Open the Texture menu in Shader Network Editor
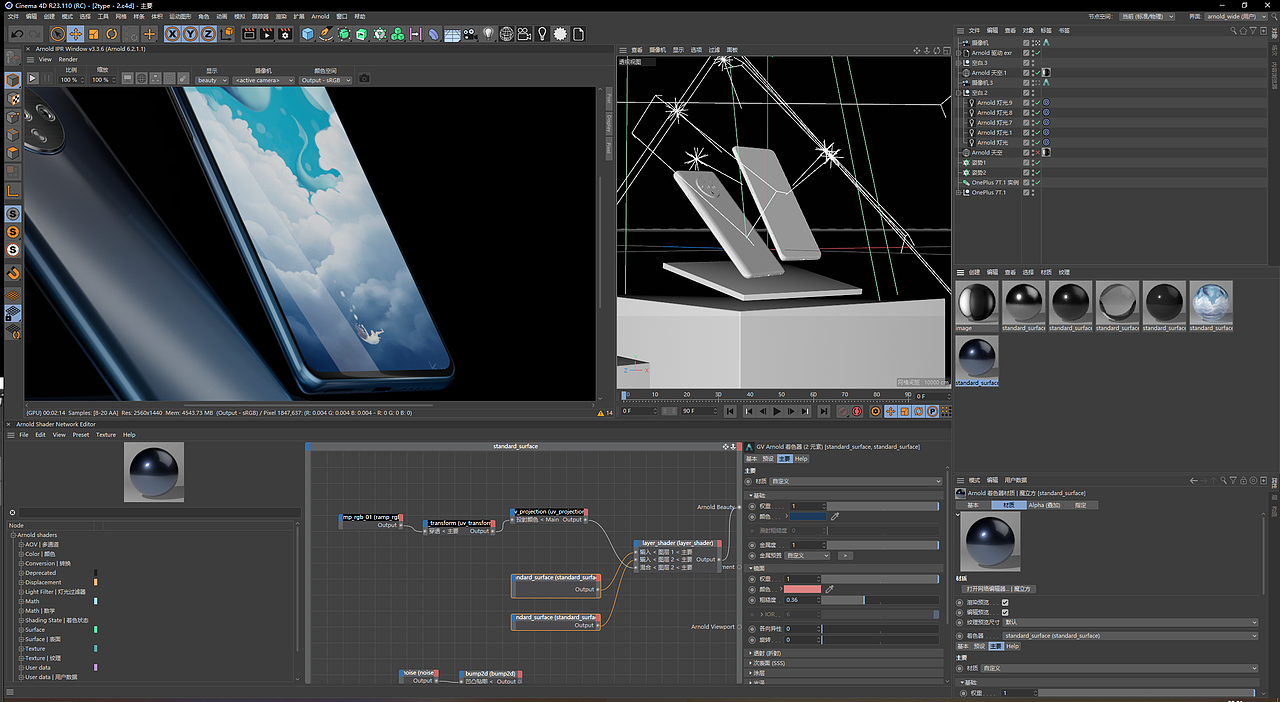The width and height of the screenshot is (1280, 702). coord(106,435)
